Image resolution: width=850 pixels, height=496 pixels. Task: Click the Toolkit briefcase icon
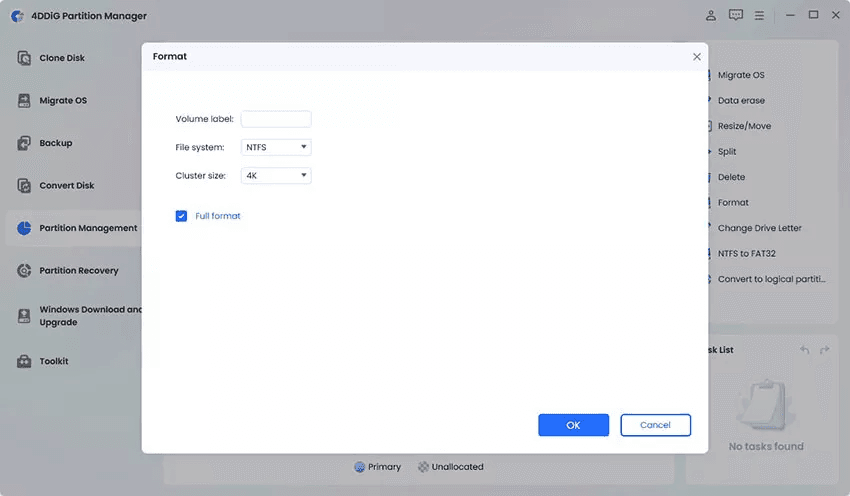[x=24, y=362]
